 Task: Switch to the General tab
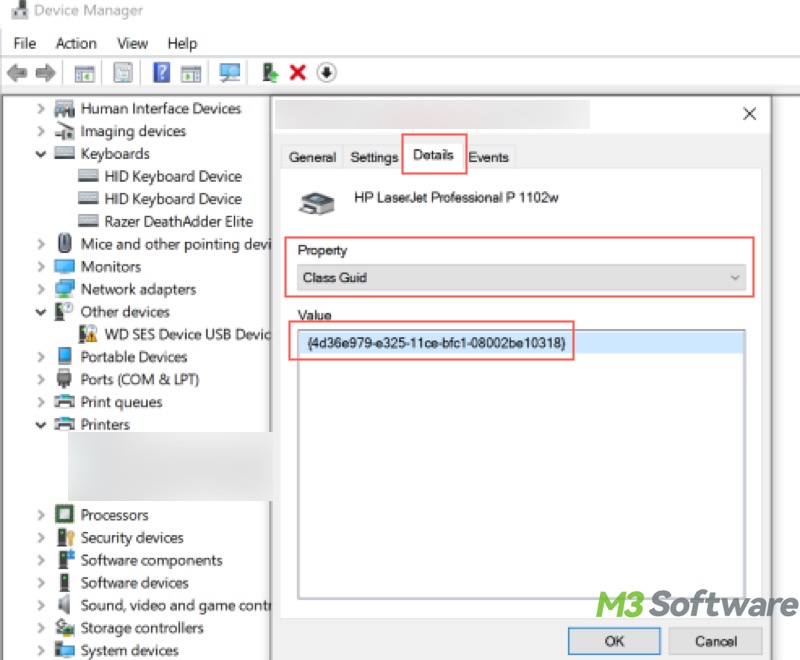[312, 157]
